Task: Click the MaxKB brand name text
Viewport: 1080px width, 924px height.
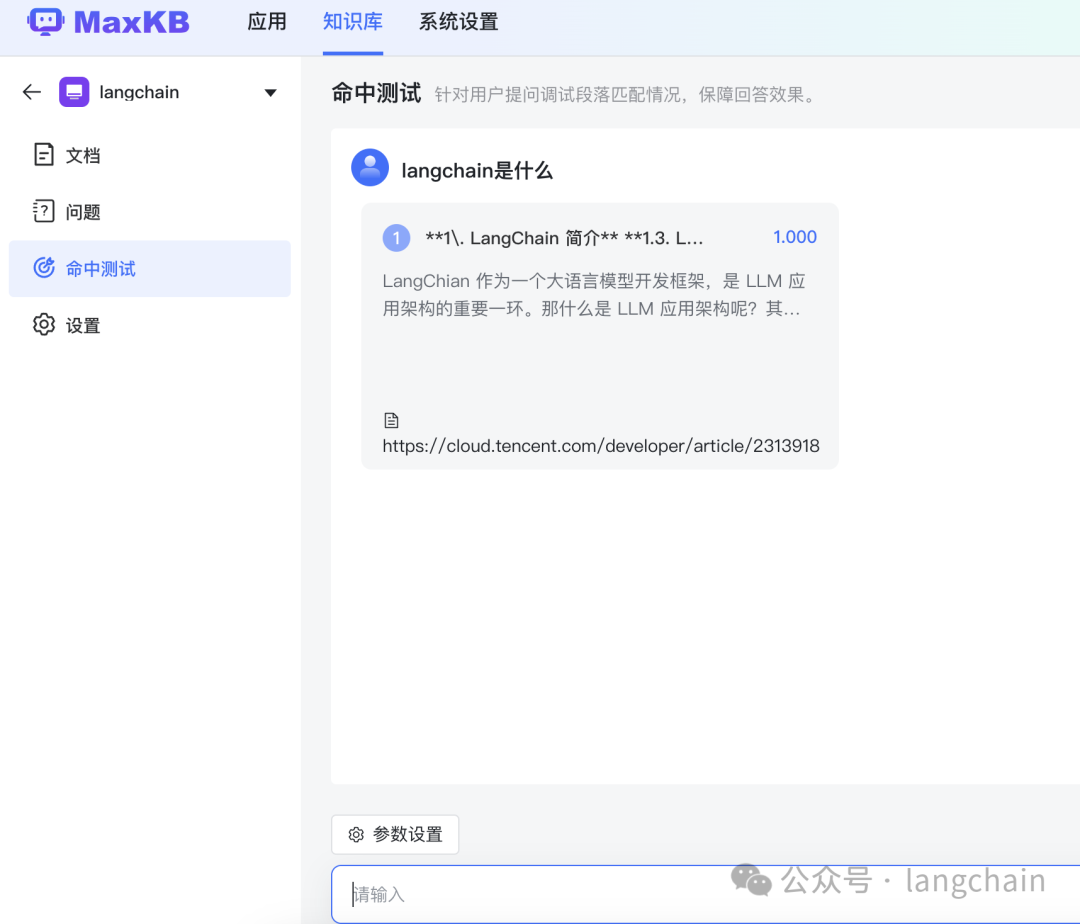Action: point(132,22)
